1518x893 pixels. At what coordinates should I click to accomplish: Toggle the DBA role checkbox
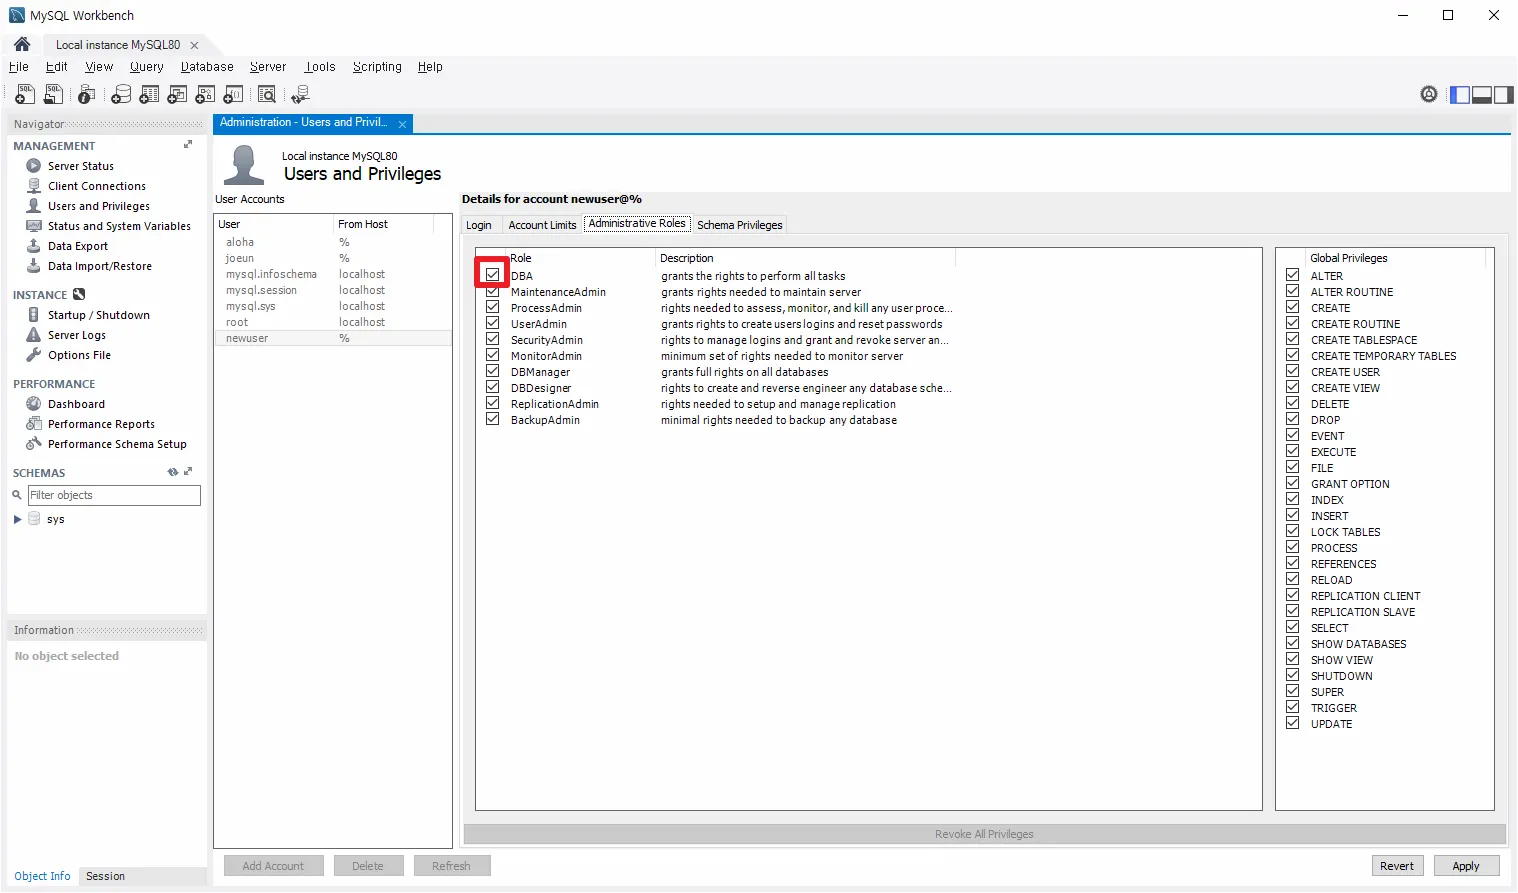point(492,275)
